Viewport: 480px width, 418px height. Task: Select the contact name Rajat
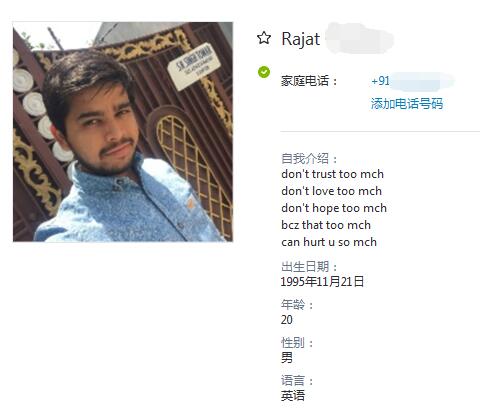(x=301, y=39)
